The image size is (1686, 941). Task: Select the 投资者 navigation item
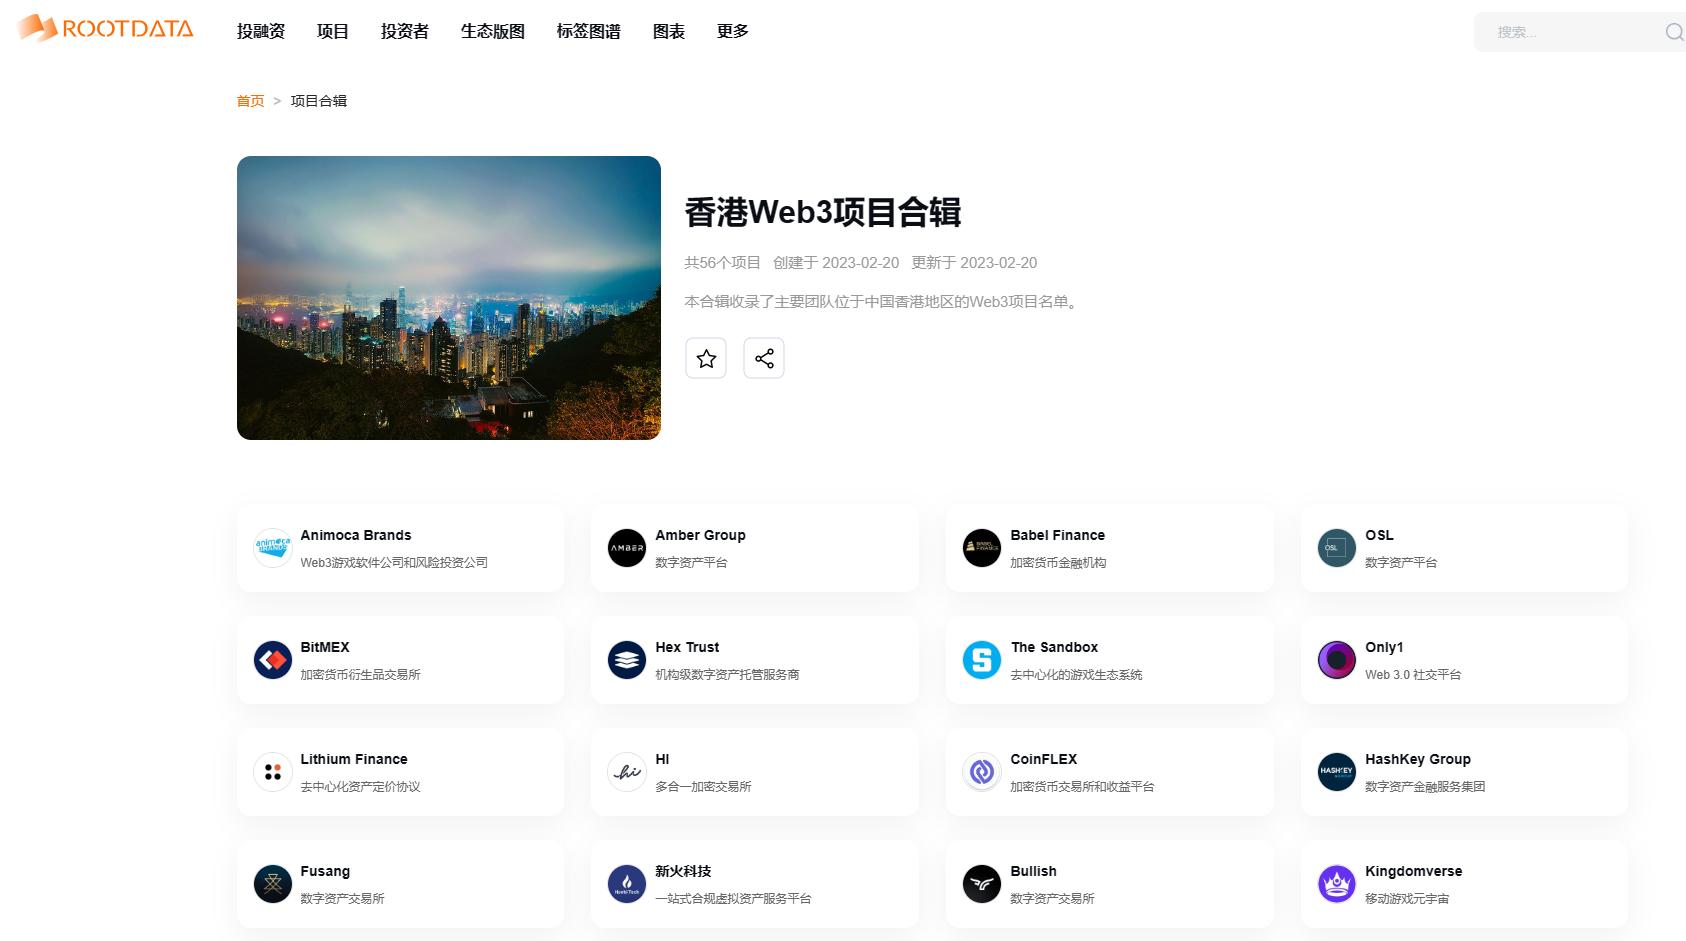click(x=403, y=31)
